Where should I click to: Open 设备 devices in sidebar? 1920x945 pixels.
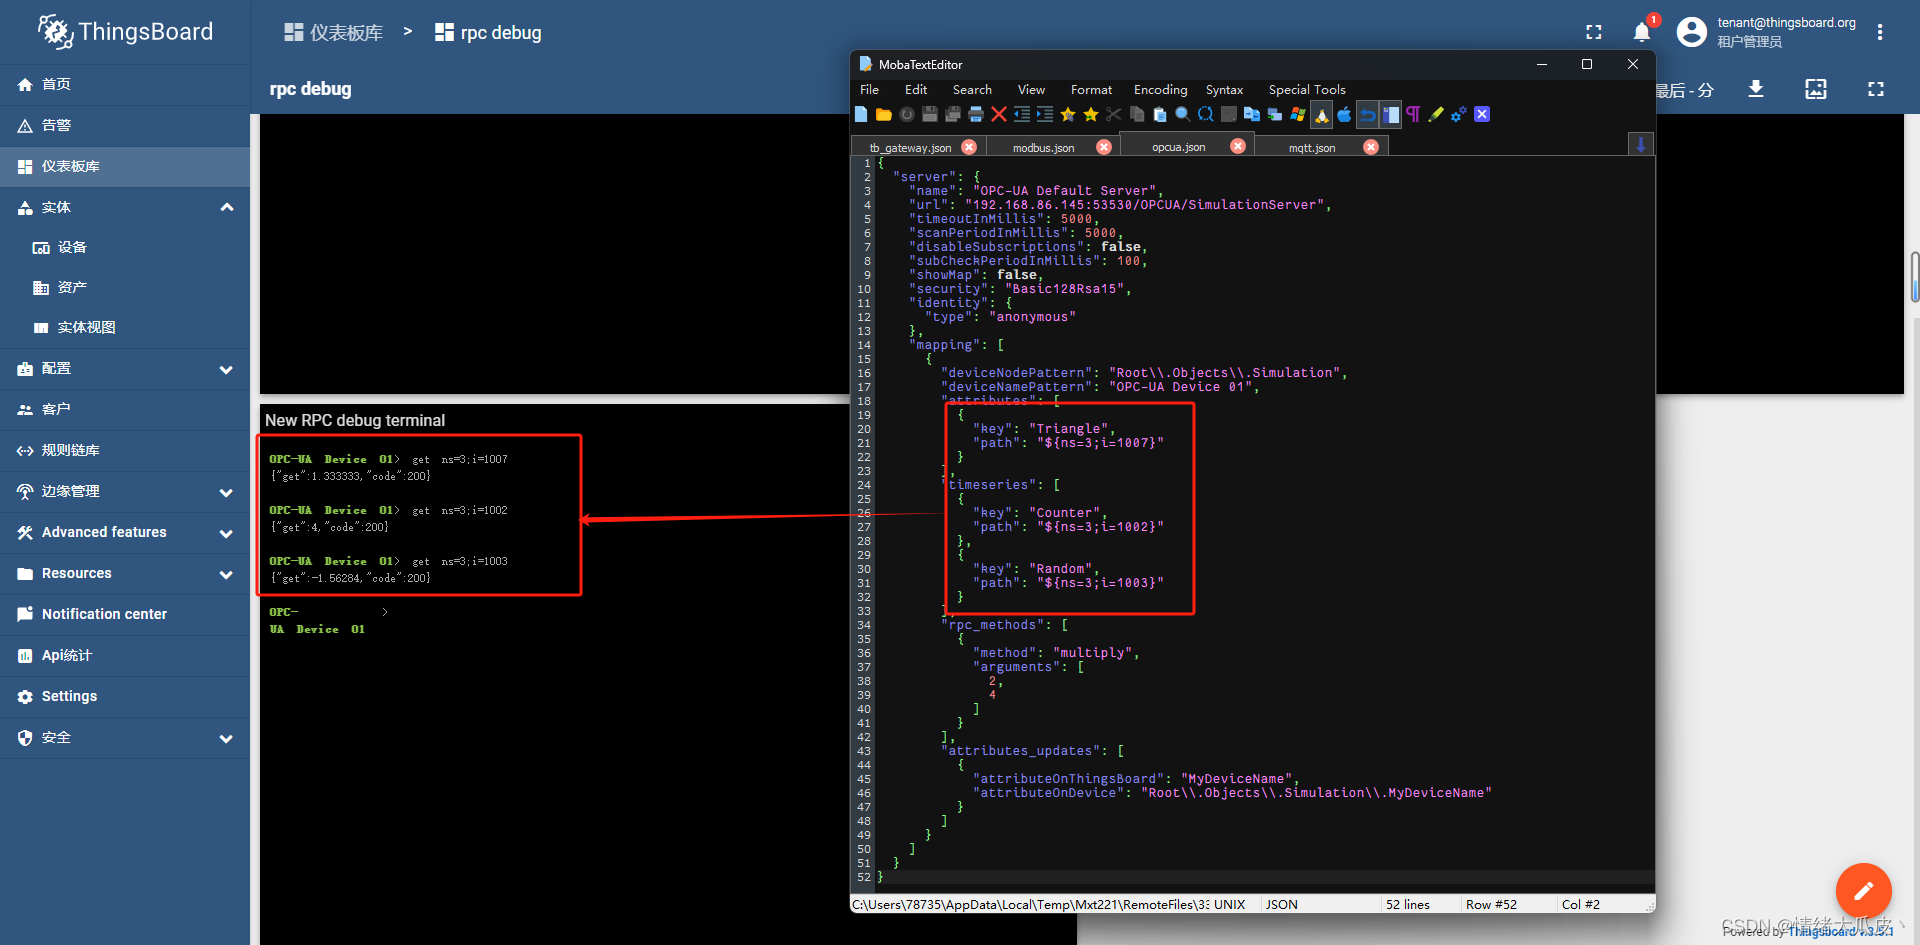(125, 248)
